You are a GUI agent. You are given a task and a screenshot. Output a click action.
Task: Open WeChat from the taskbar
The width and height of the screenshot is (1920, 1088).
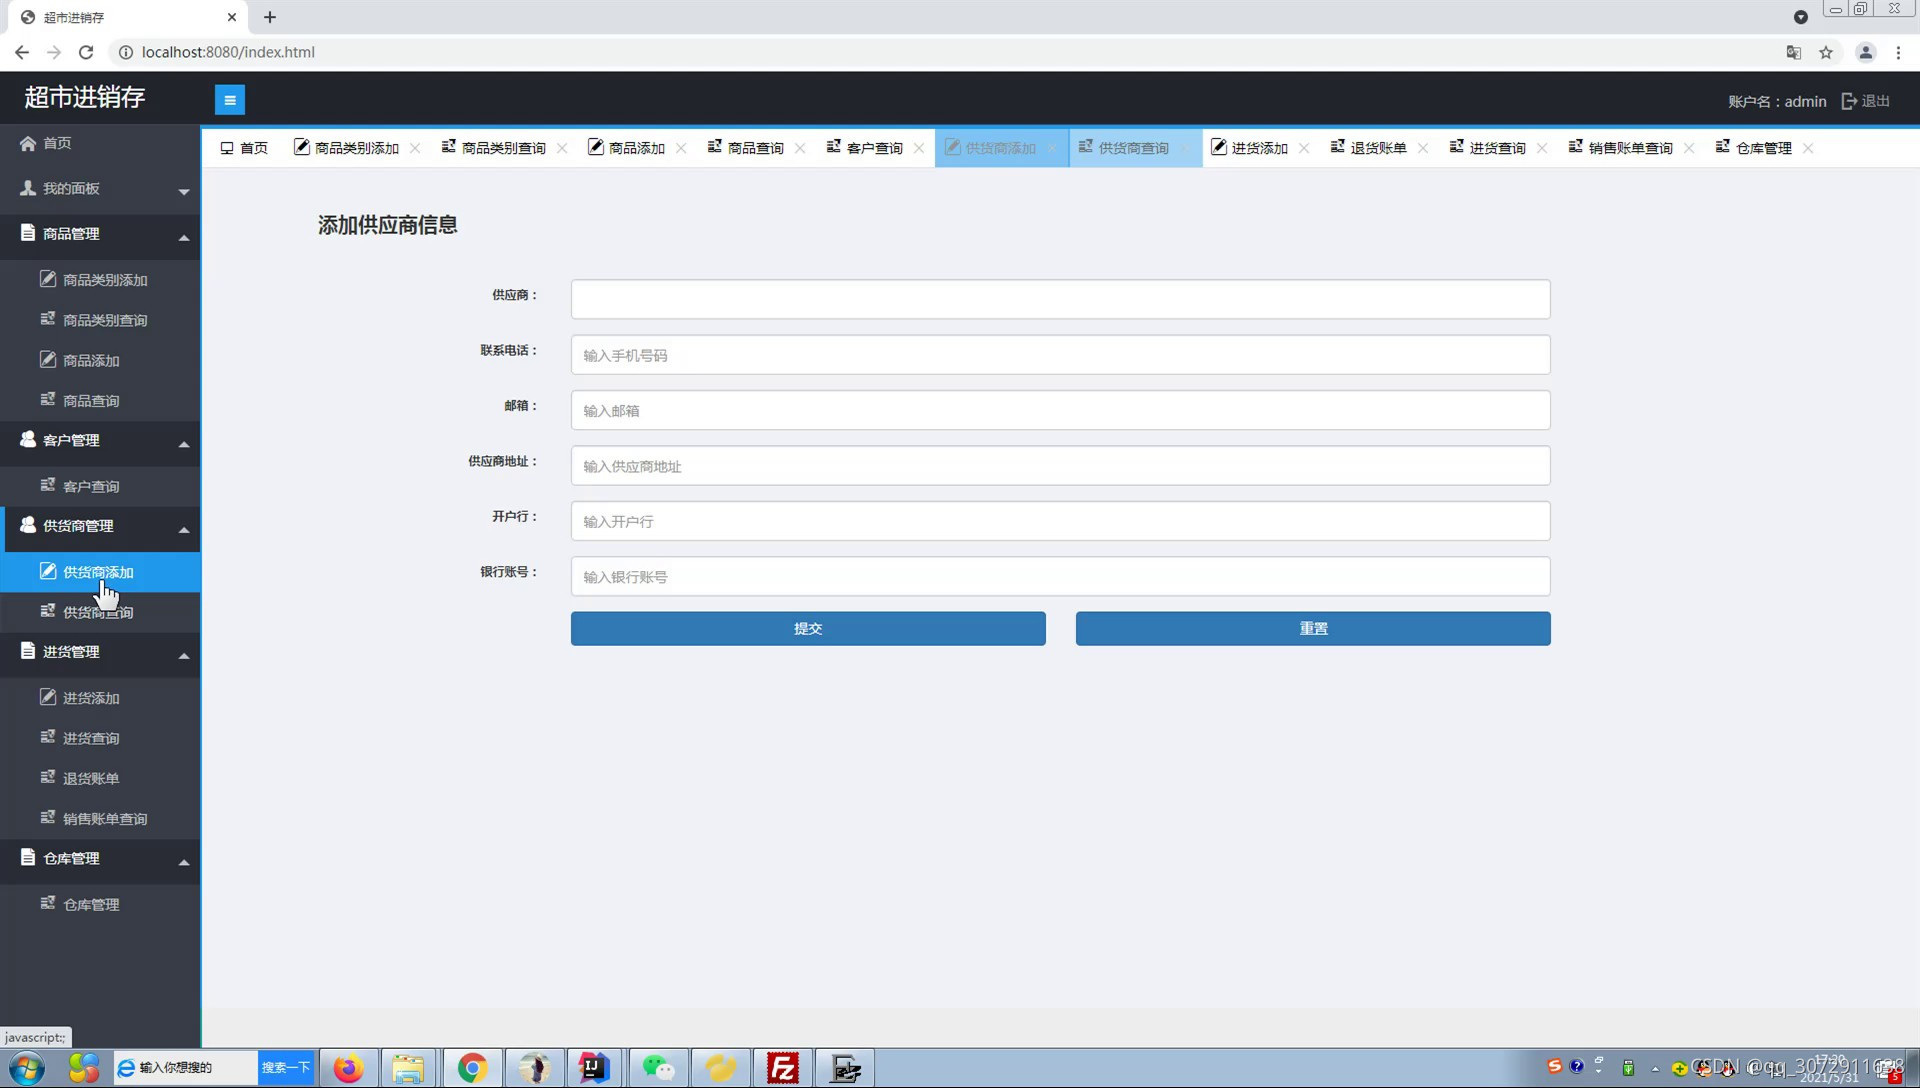click(658, 1068)
